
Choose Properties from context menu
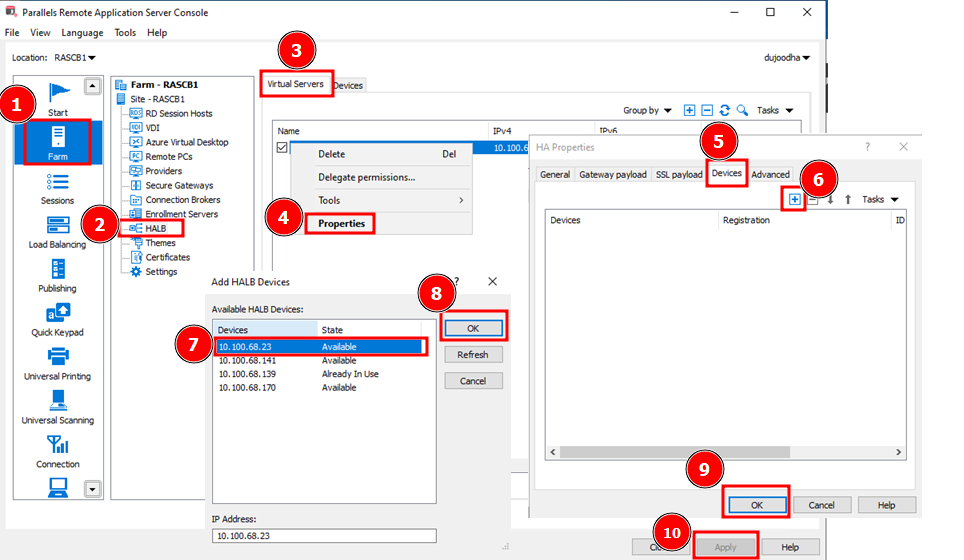point(341,223)
